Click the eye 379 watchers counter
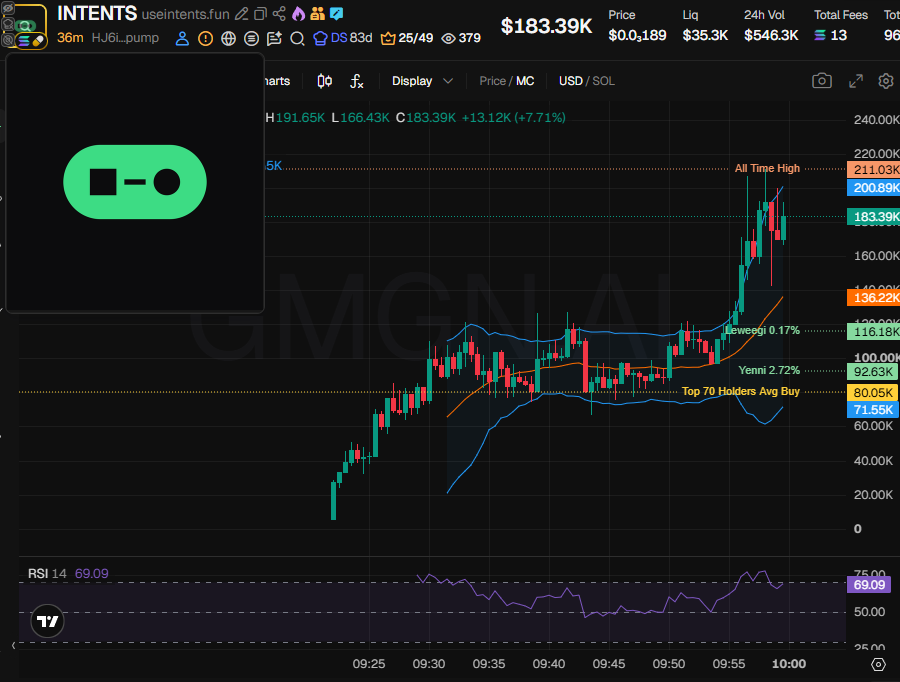 [461, 38]
